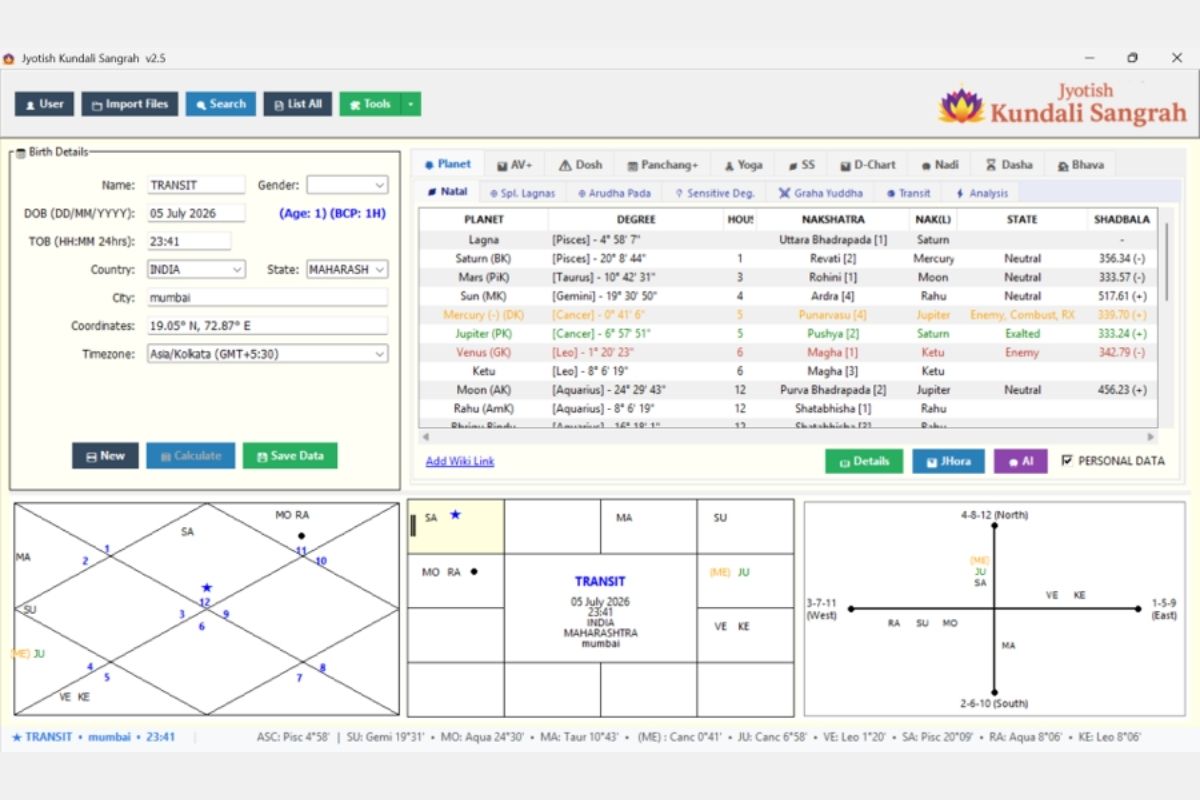Click the Kundali Sangrah lotus logo
Viewport: 1200px width, 800px height.
click(x=961, y=105)
